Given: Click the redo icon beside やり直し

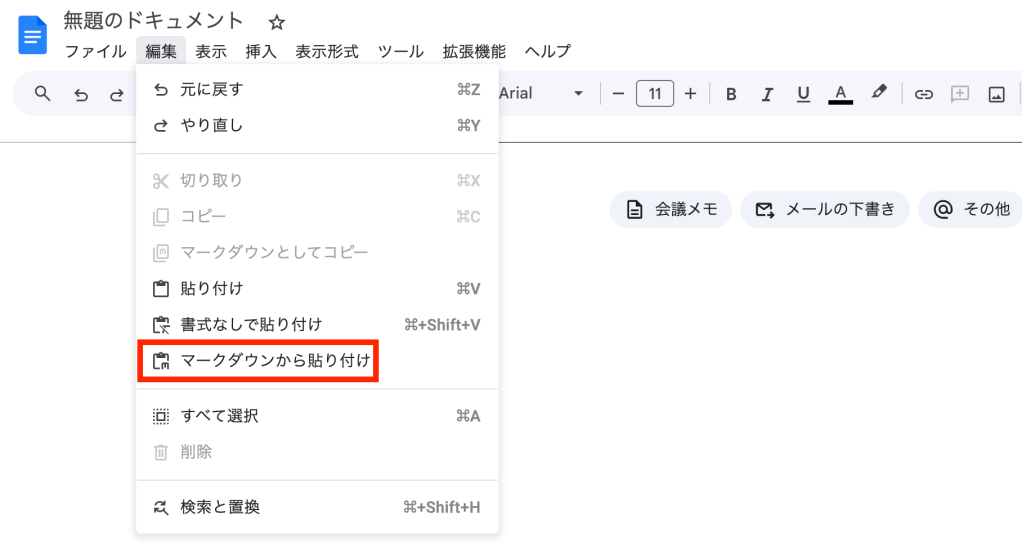Looking at the screenshot, I should tap(160, 126).
